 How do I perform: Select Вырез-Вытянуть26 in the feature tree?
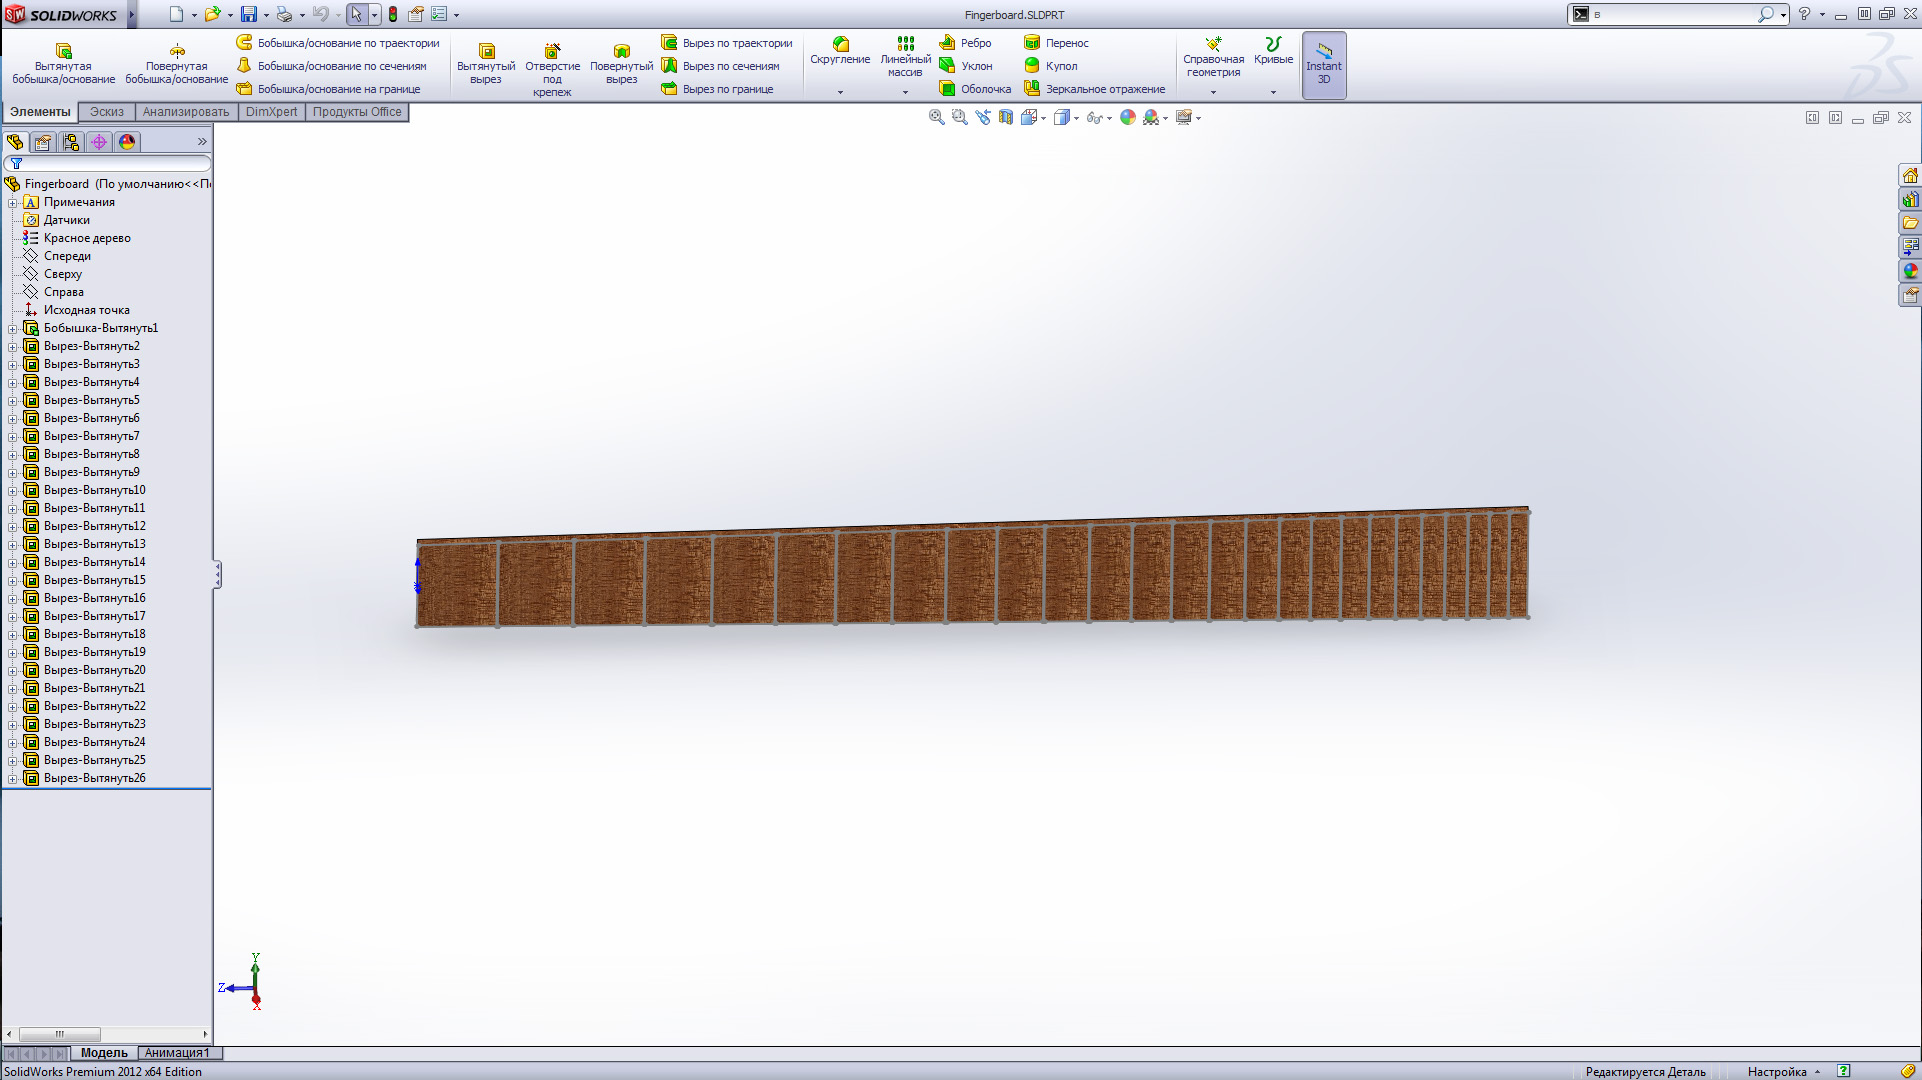(94, 778)
